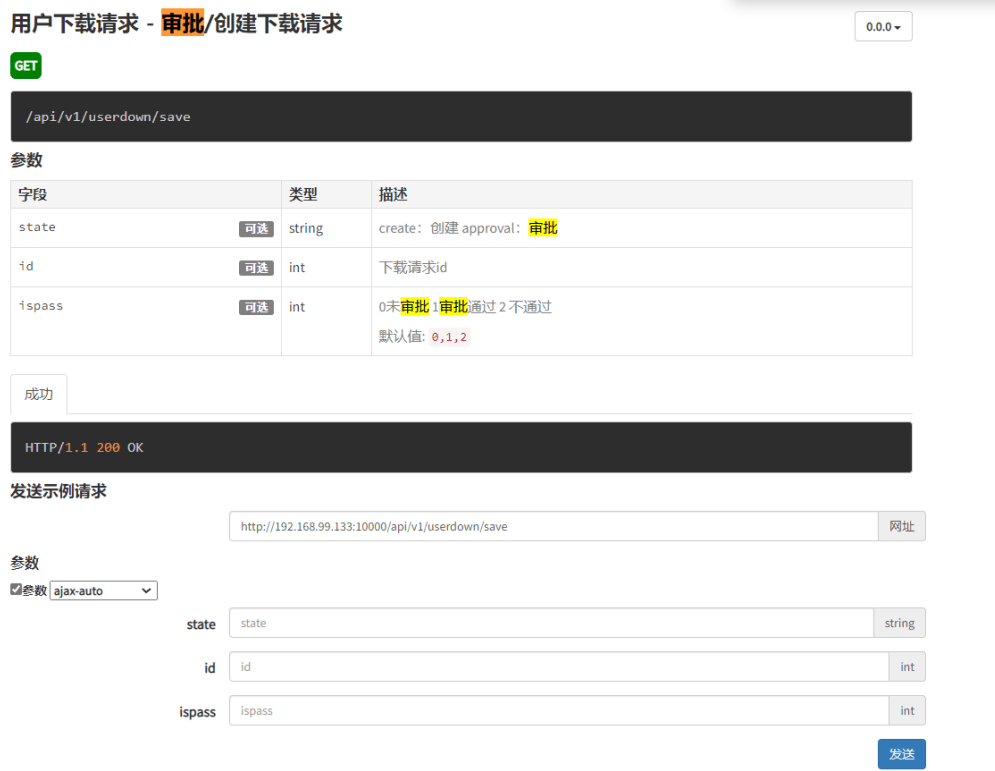995x771 pixels.
Task: Focus the sample request URL field
Action: pos(553,526)
